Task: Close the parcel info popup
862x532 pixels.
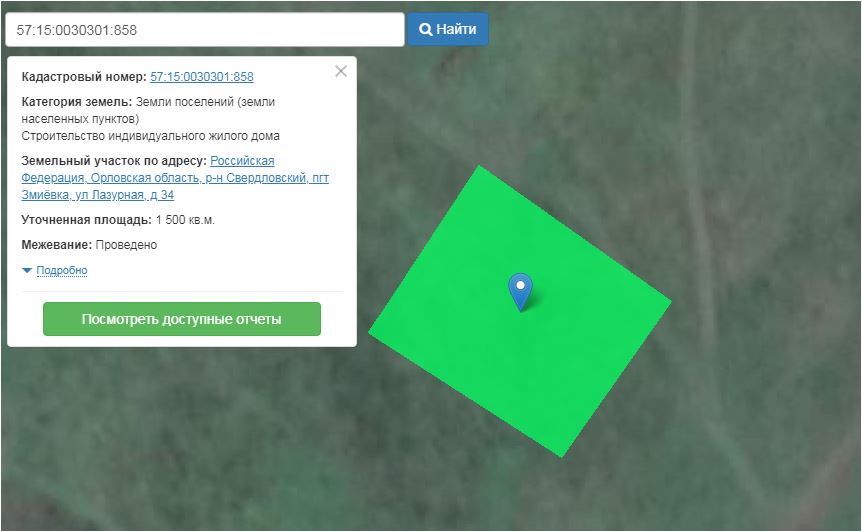Action: (341, 71)
